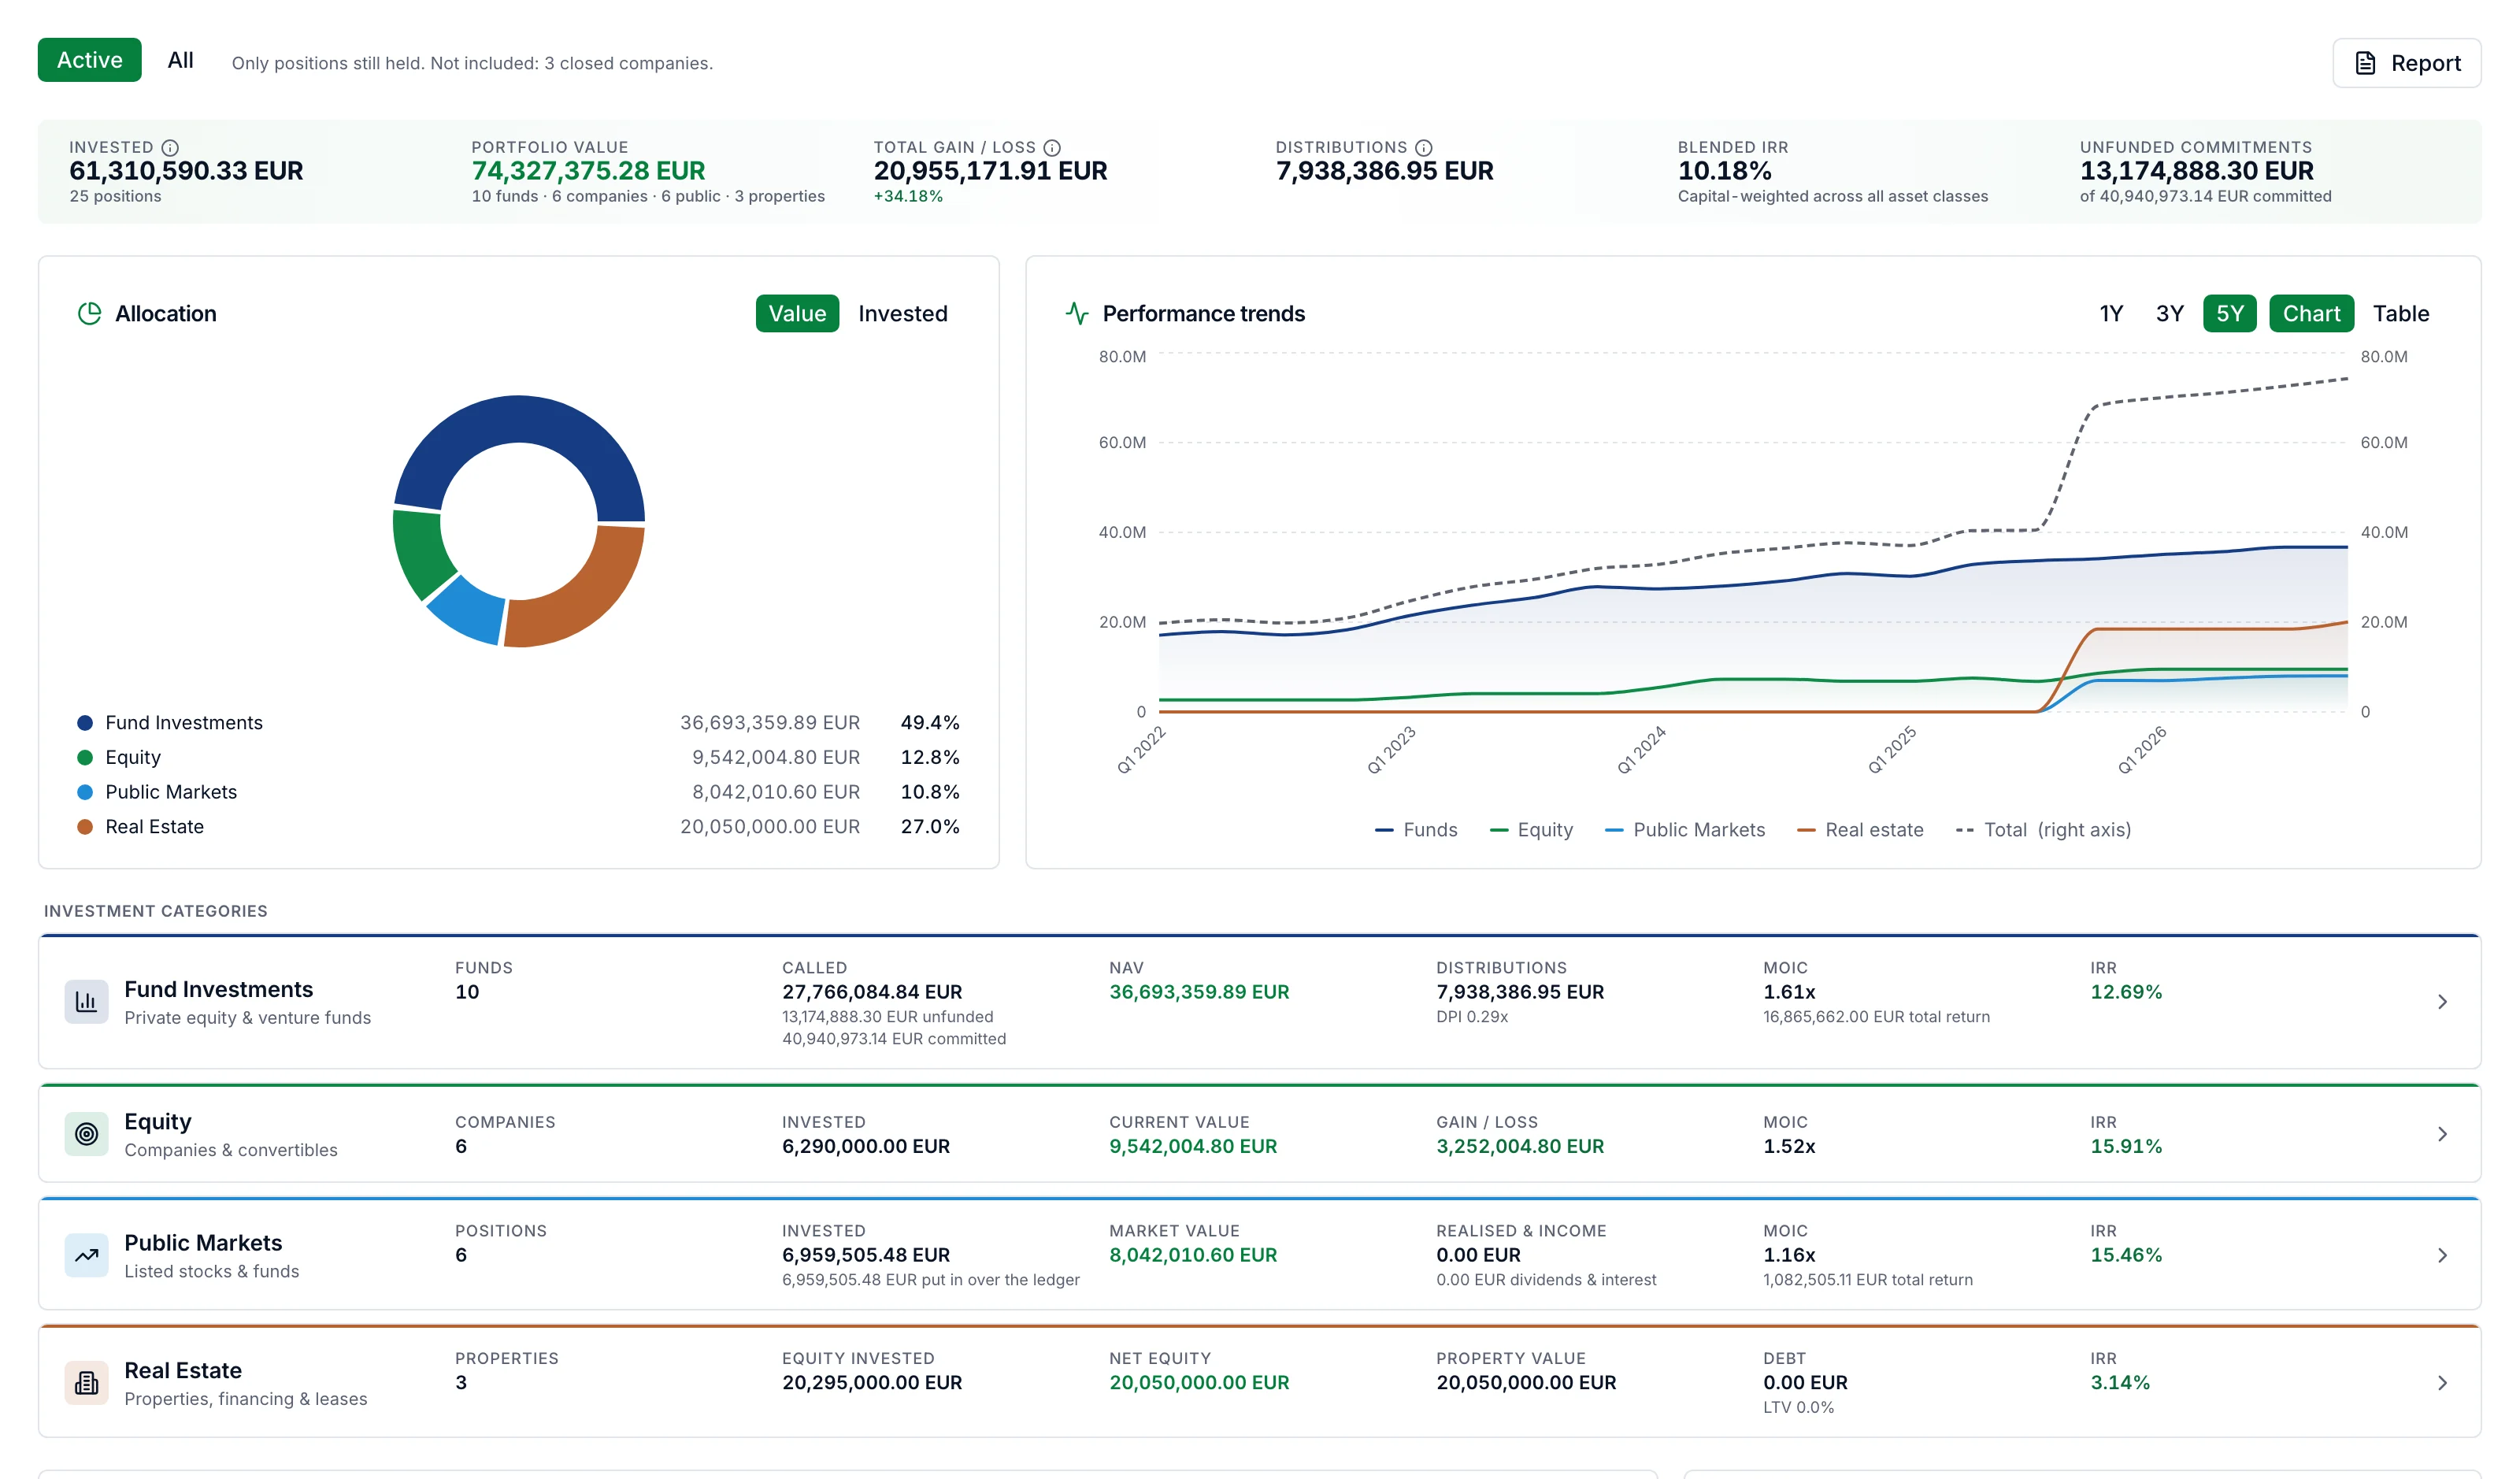Click the Investment Categories heading
Viewport: 2520px width, 1479px height.
click(156, 911)
